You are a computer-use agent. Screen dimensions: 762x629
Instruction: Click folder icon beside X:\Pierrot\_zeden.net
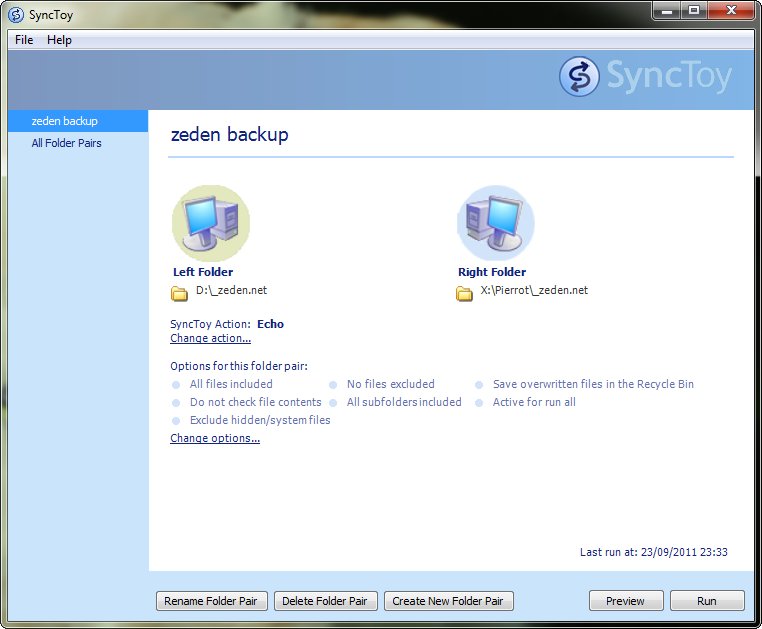[x=464, y=294]
